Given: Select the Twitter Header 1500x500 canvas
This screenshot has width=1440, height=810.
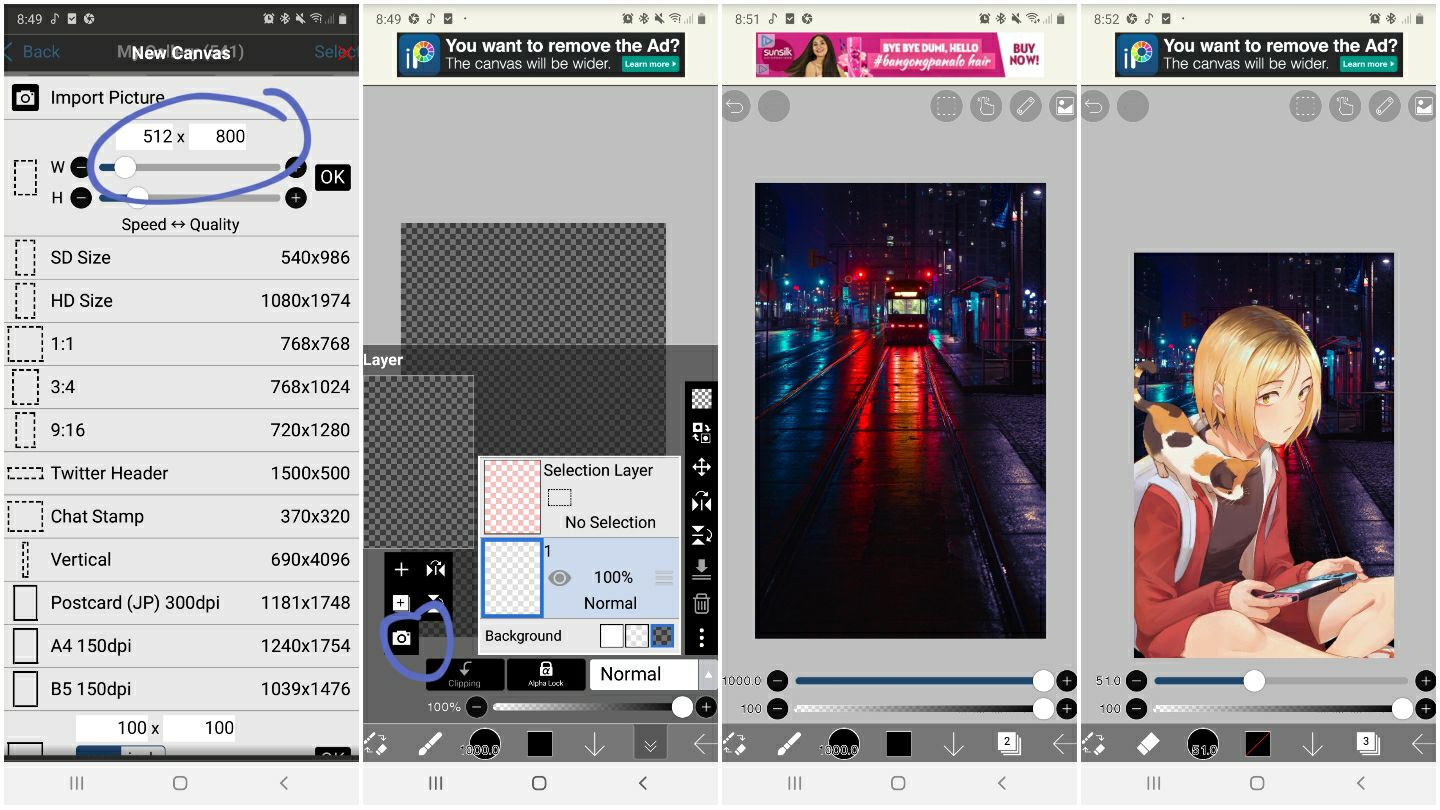Looking at the screenshot, I should pyautogui.click(x=181, y=473).
